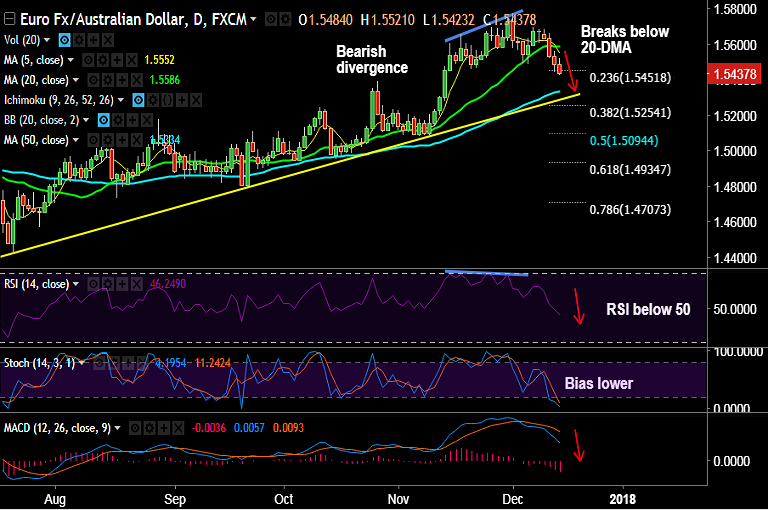Expand MA (5, close) dropdown arrow

pyautogui.click(x=71, y=60)
